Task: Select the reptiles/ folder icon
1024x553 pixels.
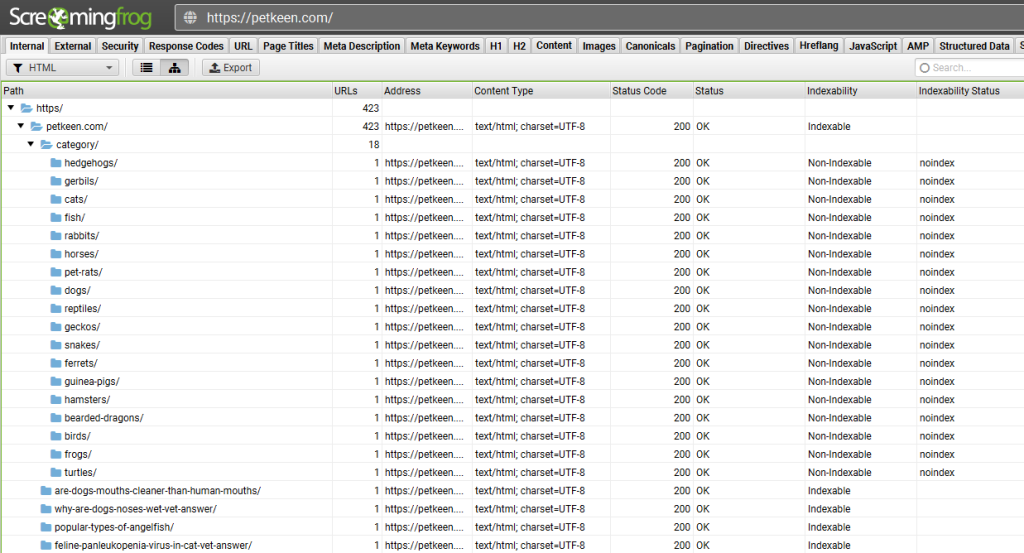Action: (x=56, y=309)
